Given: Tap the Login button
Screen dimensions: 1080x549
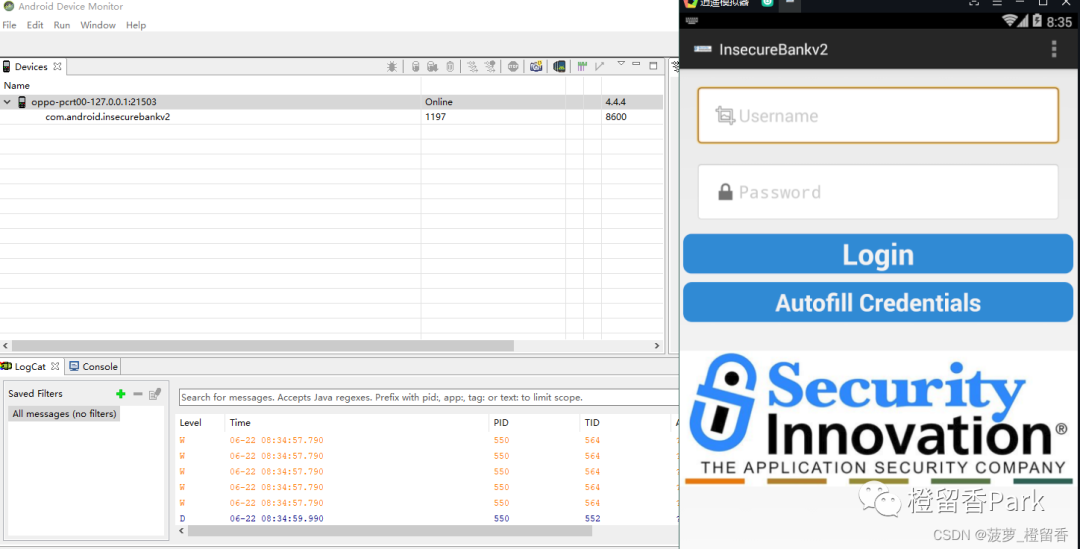Looking at the screenshot, I should tap(878, 254).
